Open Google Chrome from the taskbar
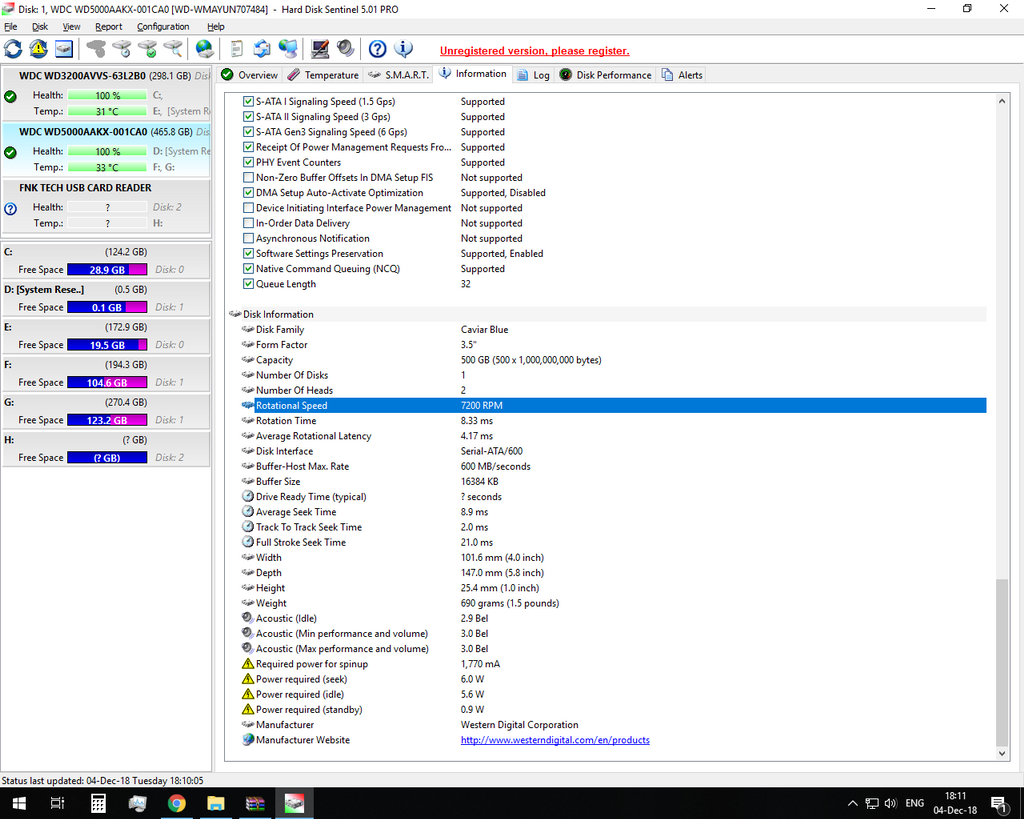Screen dimensions: 1024x819 (x=176, y=803)
